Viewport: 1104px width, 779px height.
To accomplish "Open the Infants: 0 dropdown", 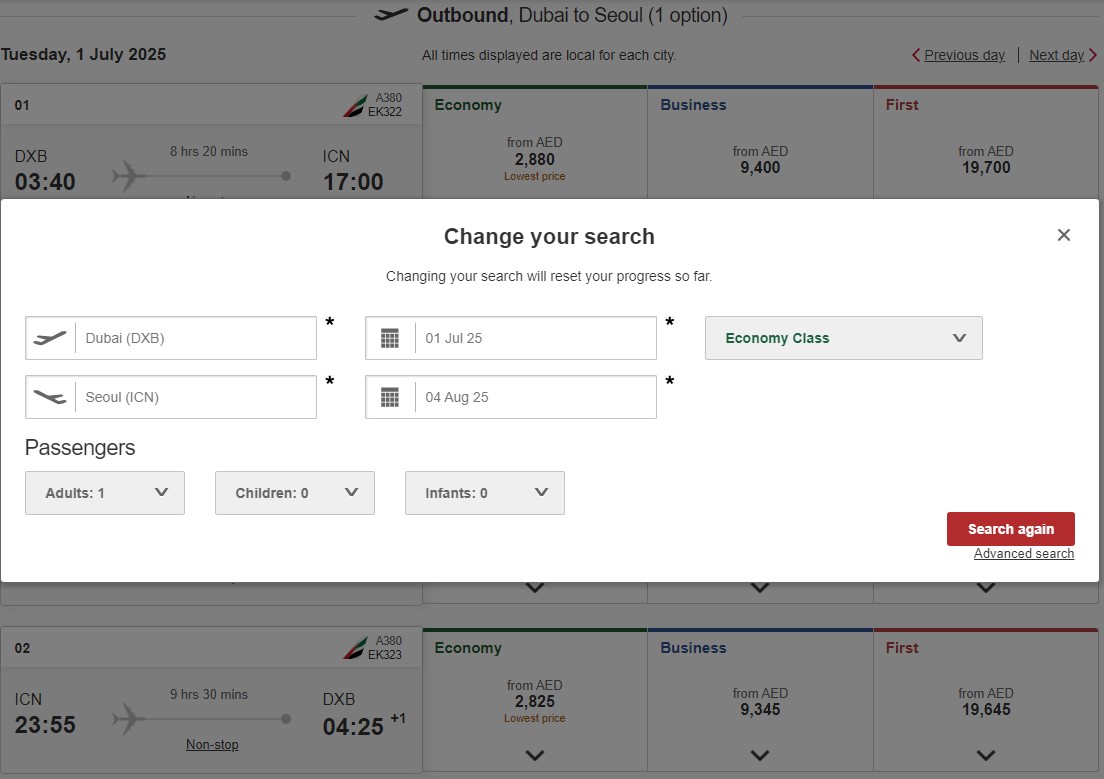I will coord(485,493).
